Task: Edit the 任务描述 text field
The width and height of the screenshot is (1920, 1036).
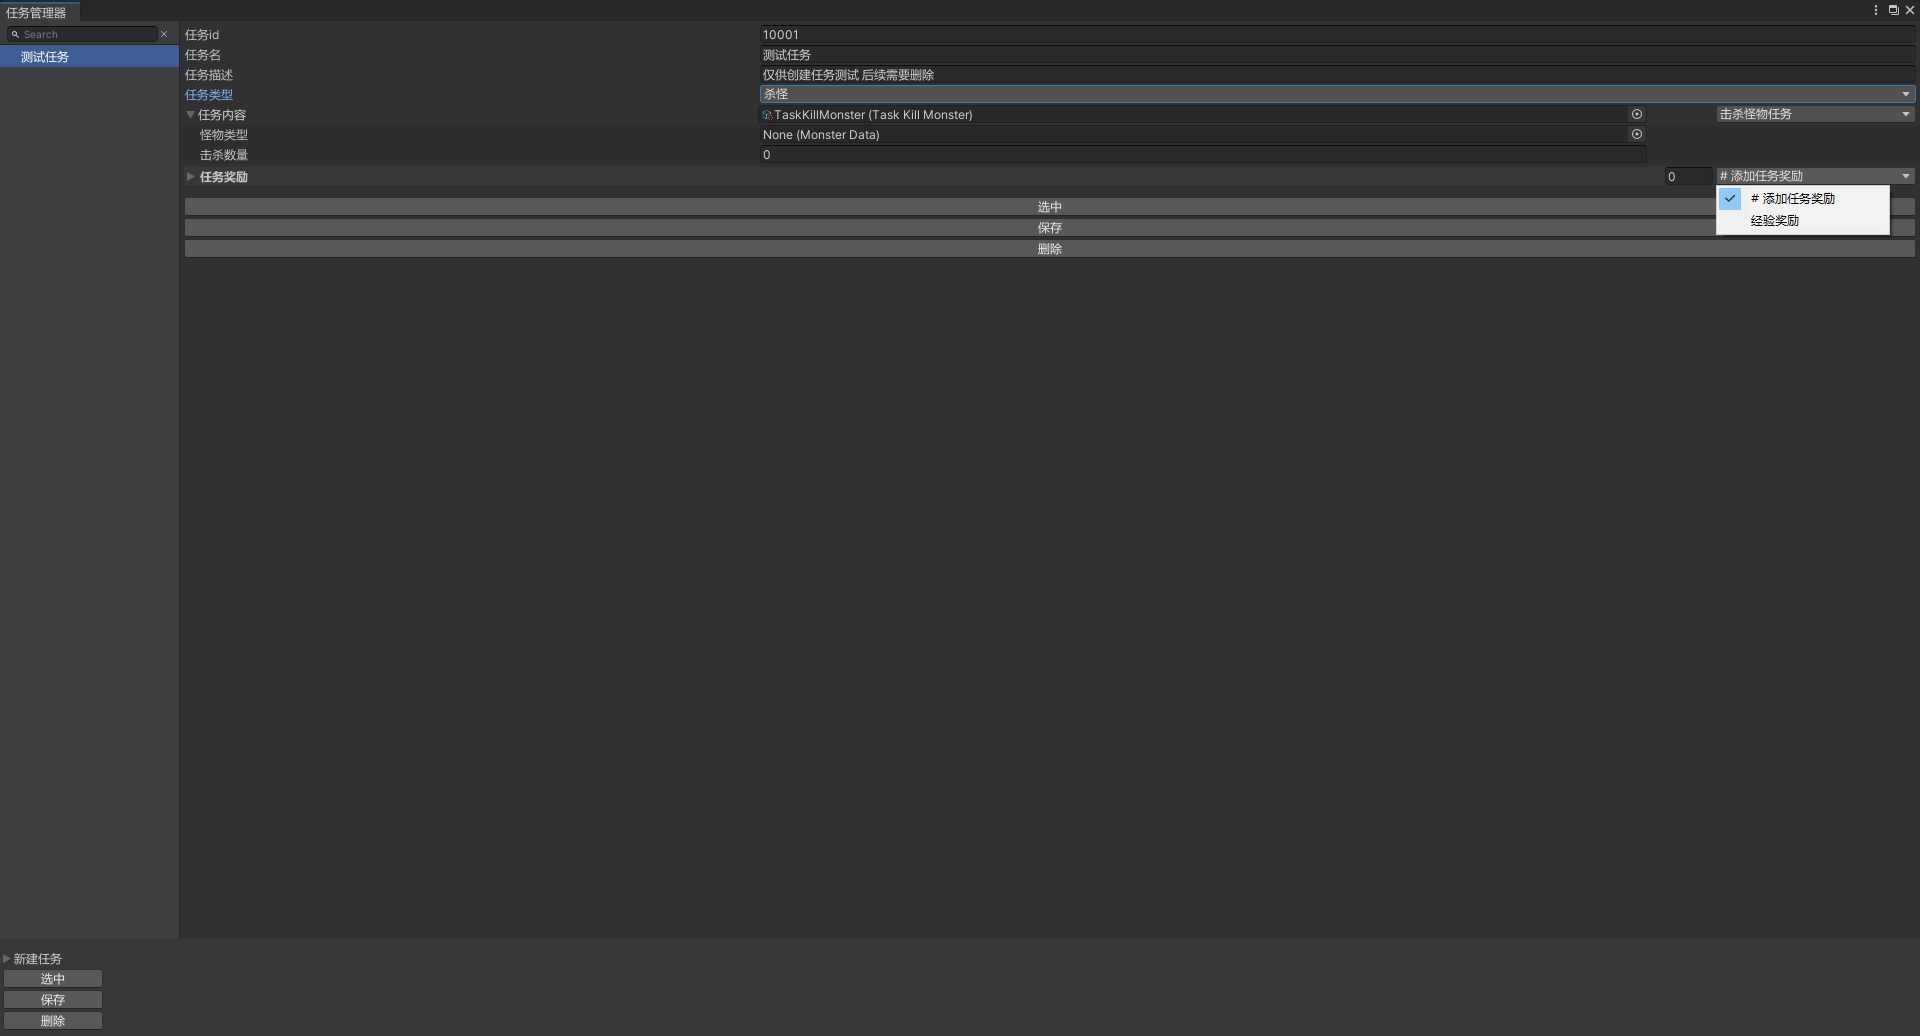Action: [x=1337, y=75]
